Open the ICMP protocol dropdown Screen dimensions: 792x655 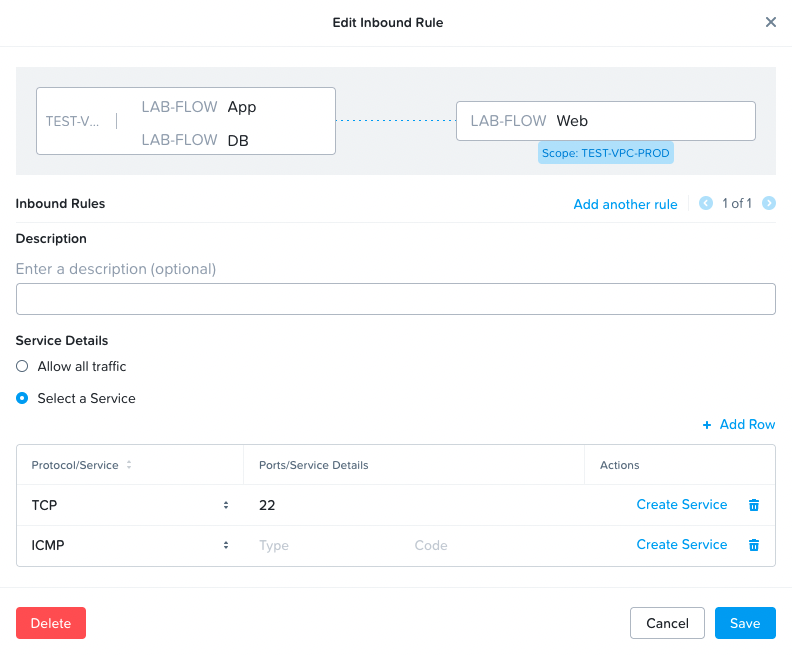[130, 545]
